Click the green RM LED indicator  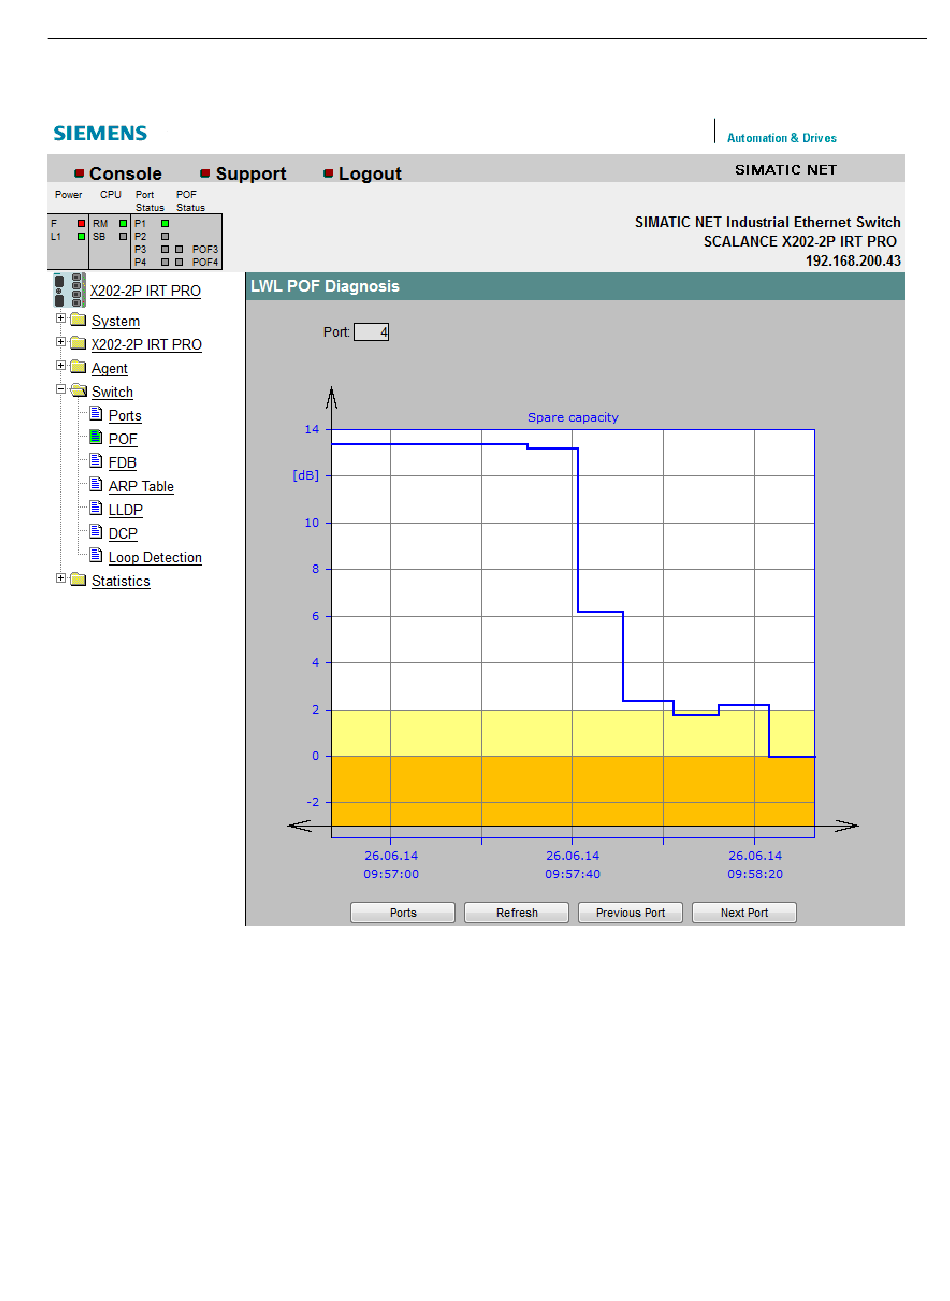pos(123,224)
